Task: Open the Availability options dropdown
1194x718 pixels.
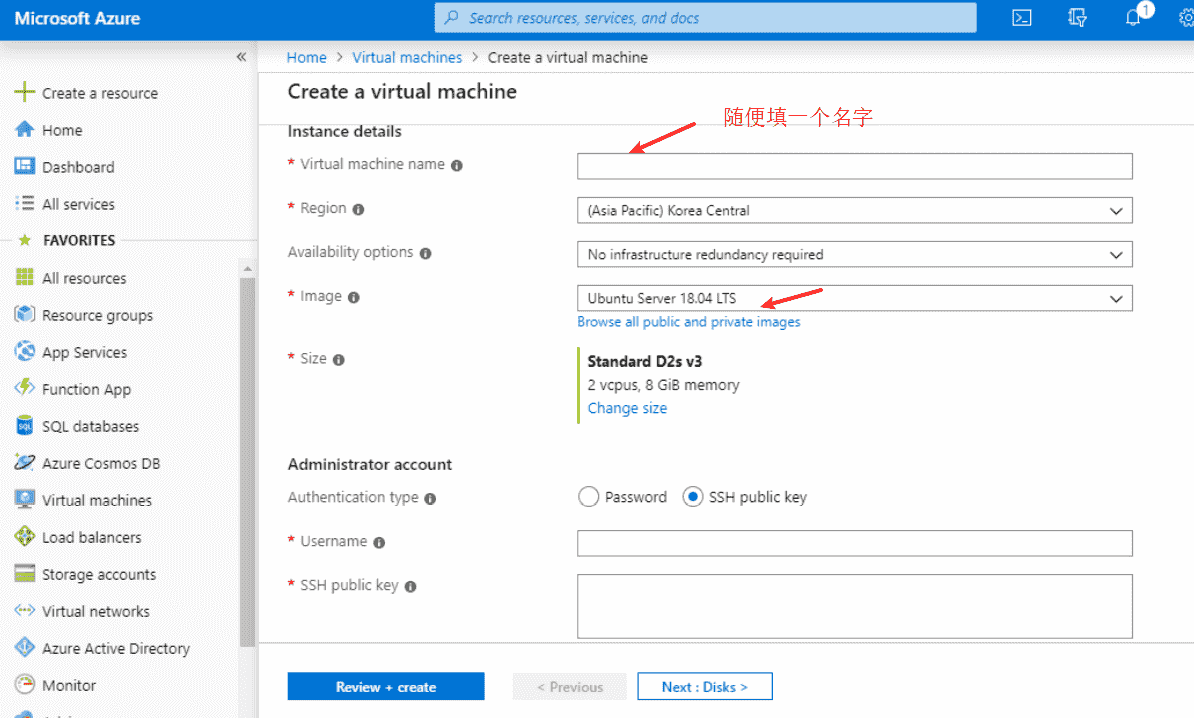Action: [x=854, y=254]
